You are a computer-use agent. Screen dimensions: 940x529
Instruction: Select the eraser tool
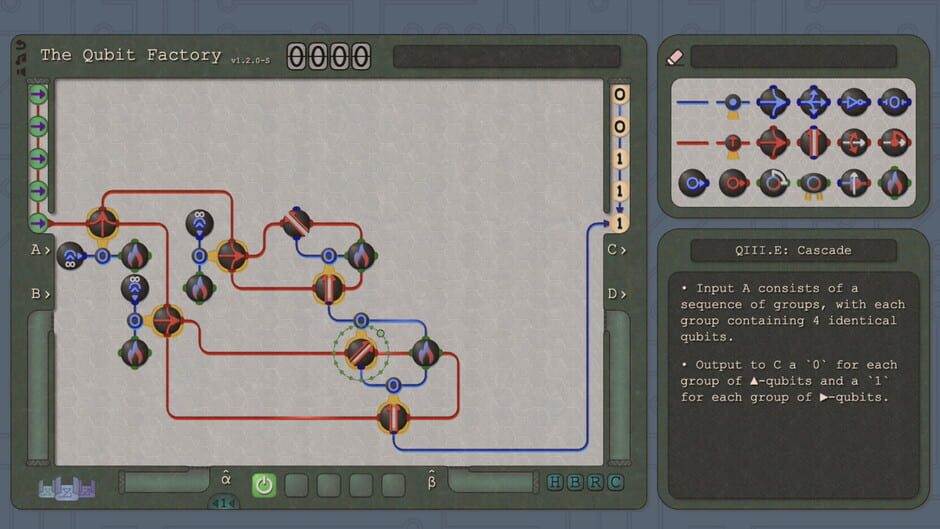[x=675, y=58]
